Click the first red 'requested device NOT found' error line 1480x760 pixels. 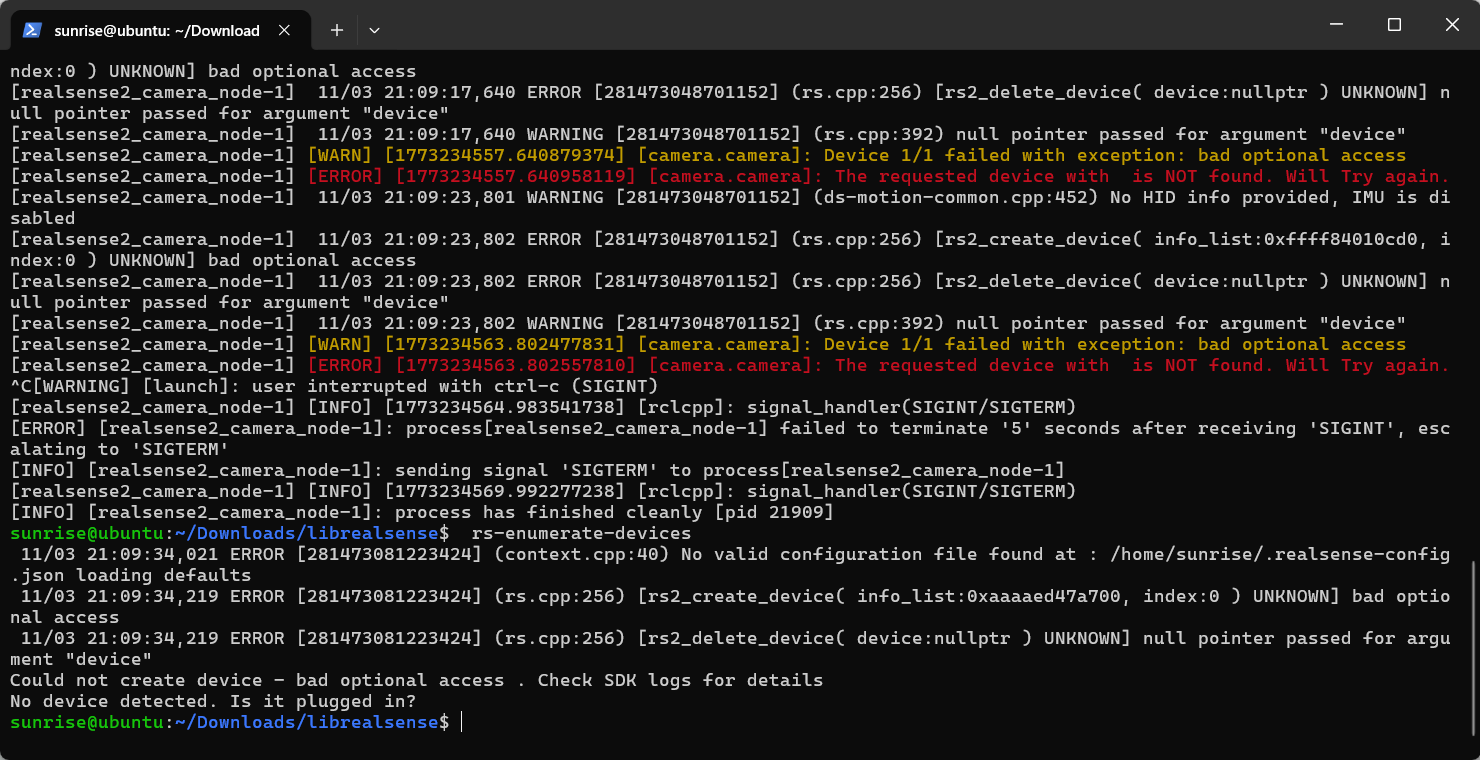tap(730, 176)
